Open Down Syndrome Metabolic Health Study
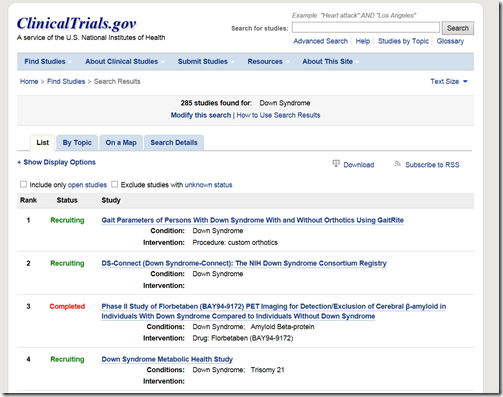 pyautogui.click(x=167, y=359)
